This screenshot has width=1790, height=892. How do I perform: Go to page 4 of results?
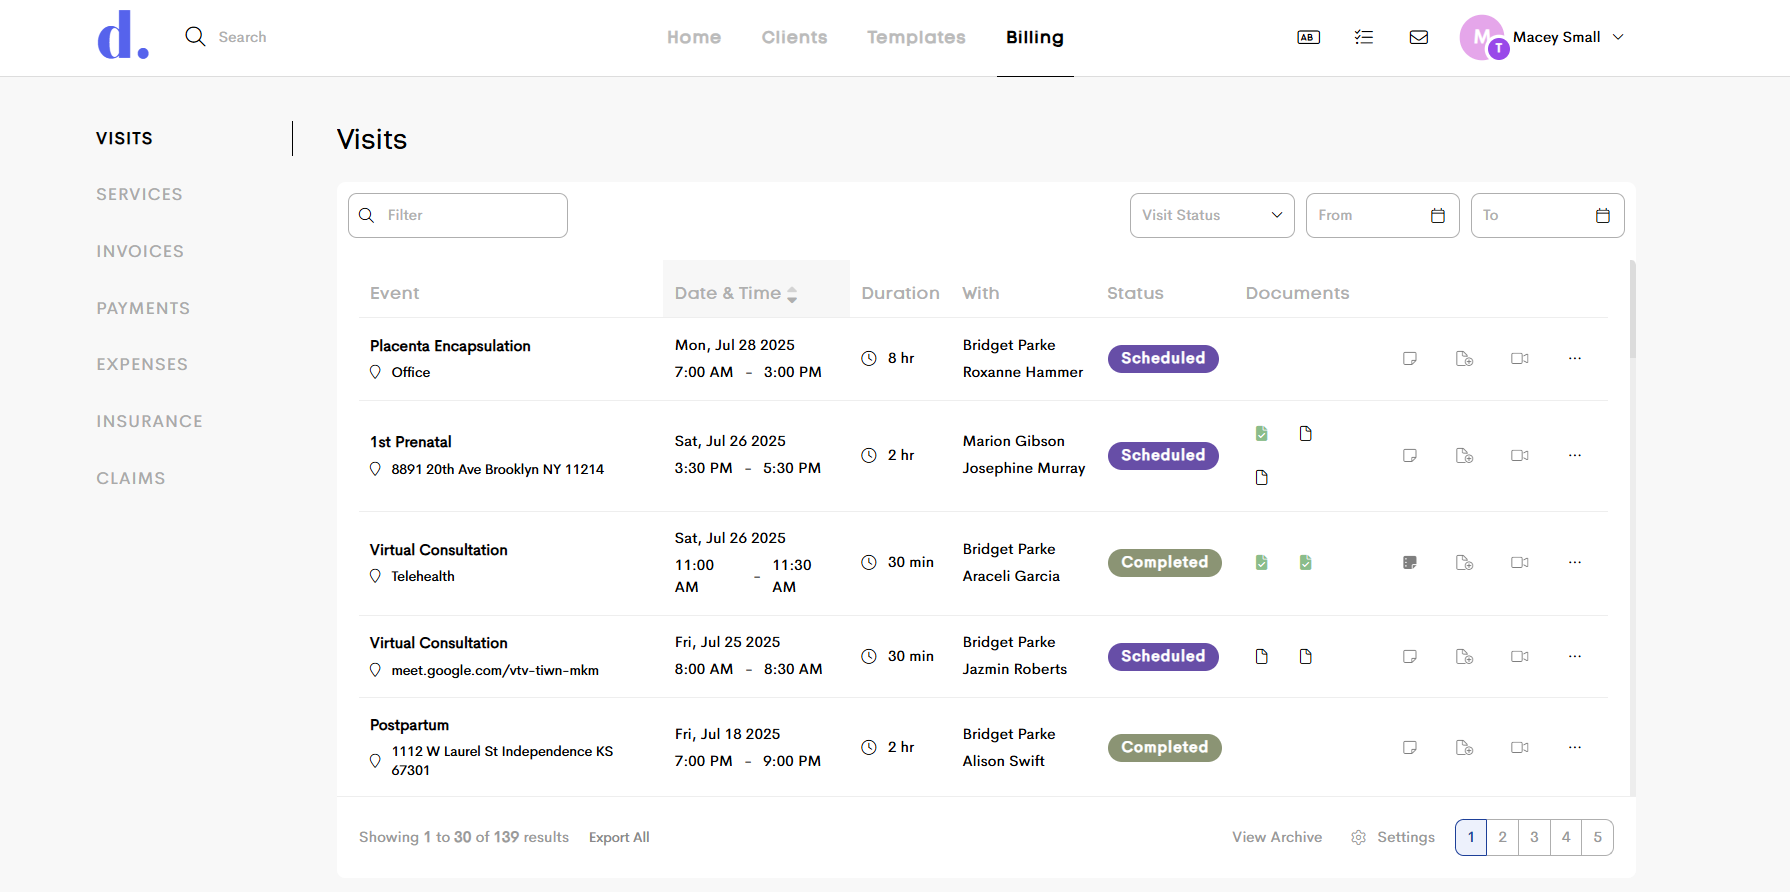tap(1566, 837)
